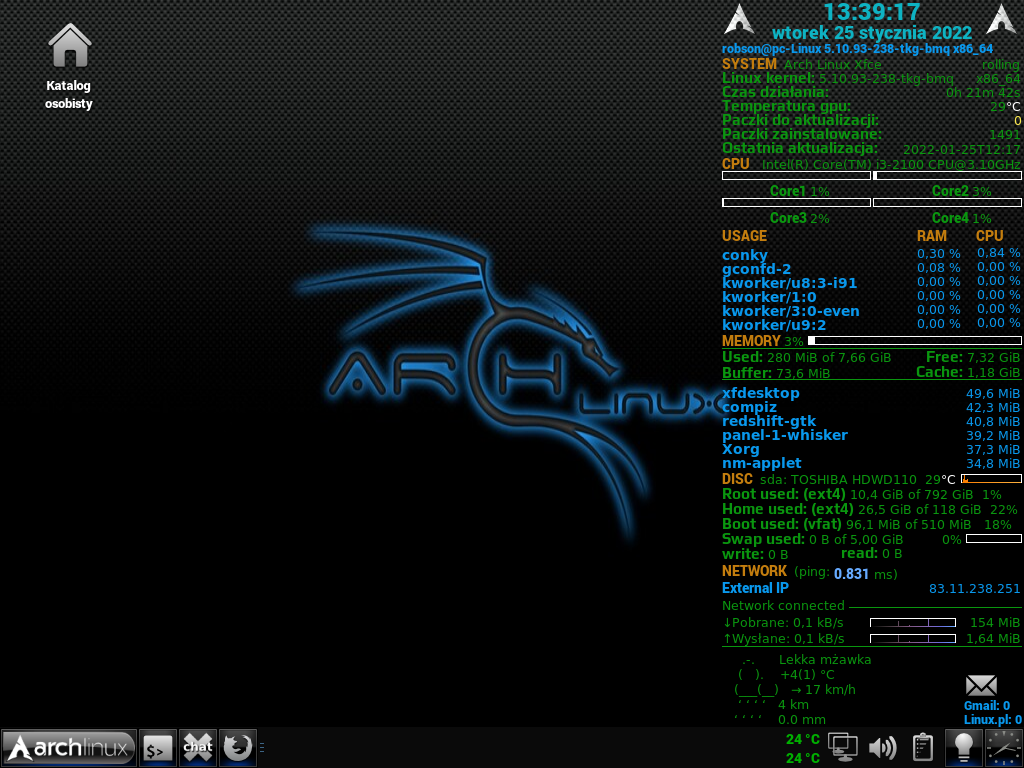Click the External IP address 83.11.238.251
Image resolution: width=1024 pixels, height=768 pixels.
974,588
